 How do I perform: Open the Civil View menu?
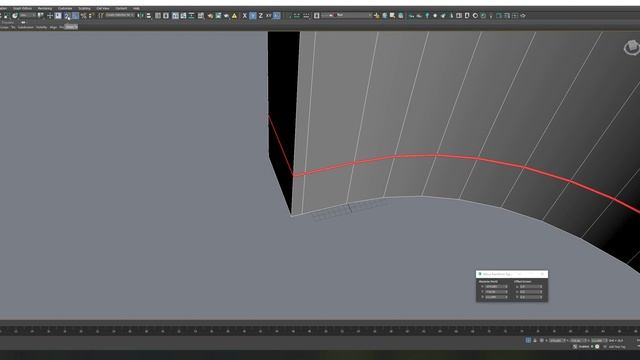click(103, 8)
